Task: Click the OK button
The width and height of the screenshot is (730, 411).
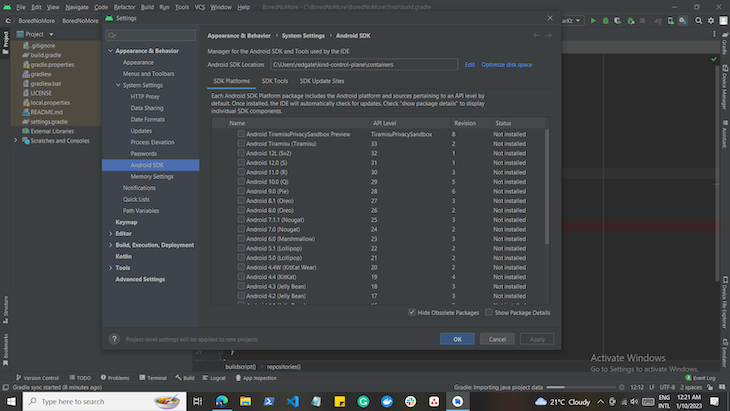Action: [456, 339]
